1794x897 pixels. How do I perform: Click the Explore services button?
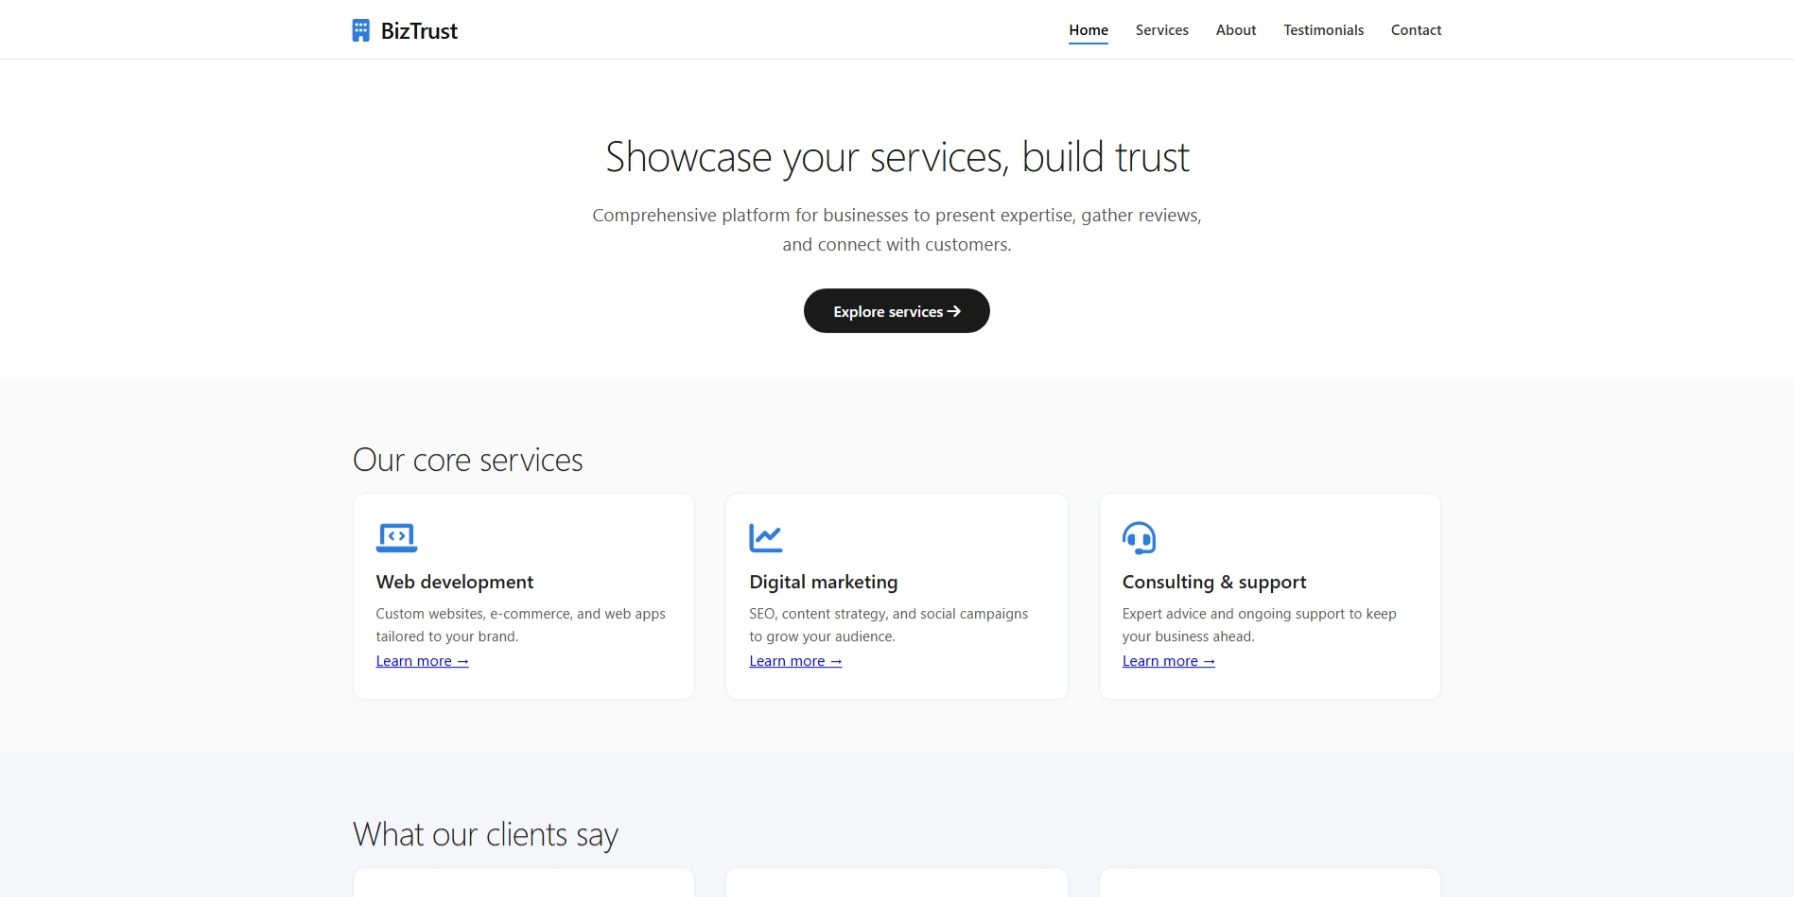pos(897,311)
